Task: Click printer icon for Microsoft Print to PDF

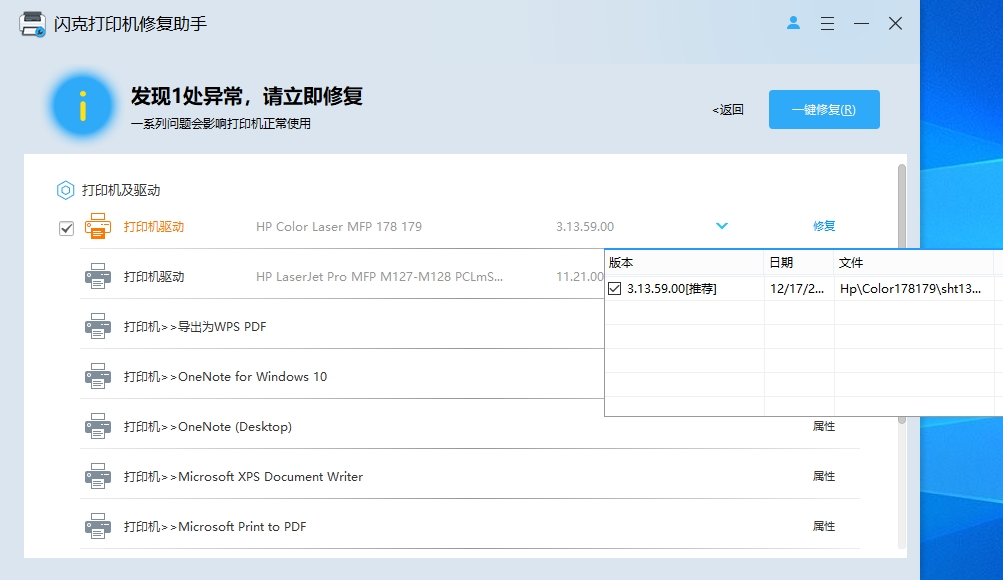Action: coord(97,526)
